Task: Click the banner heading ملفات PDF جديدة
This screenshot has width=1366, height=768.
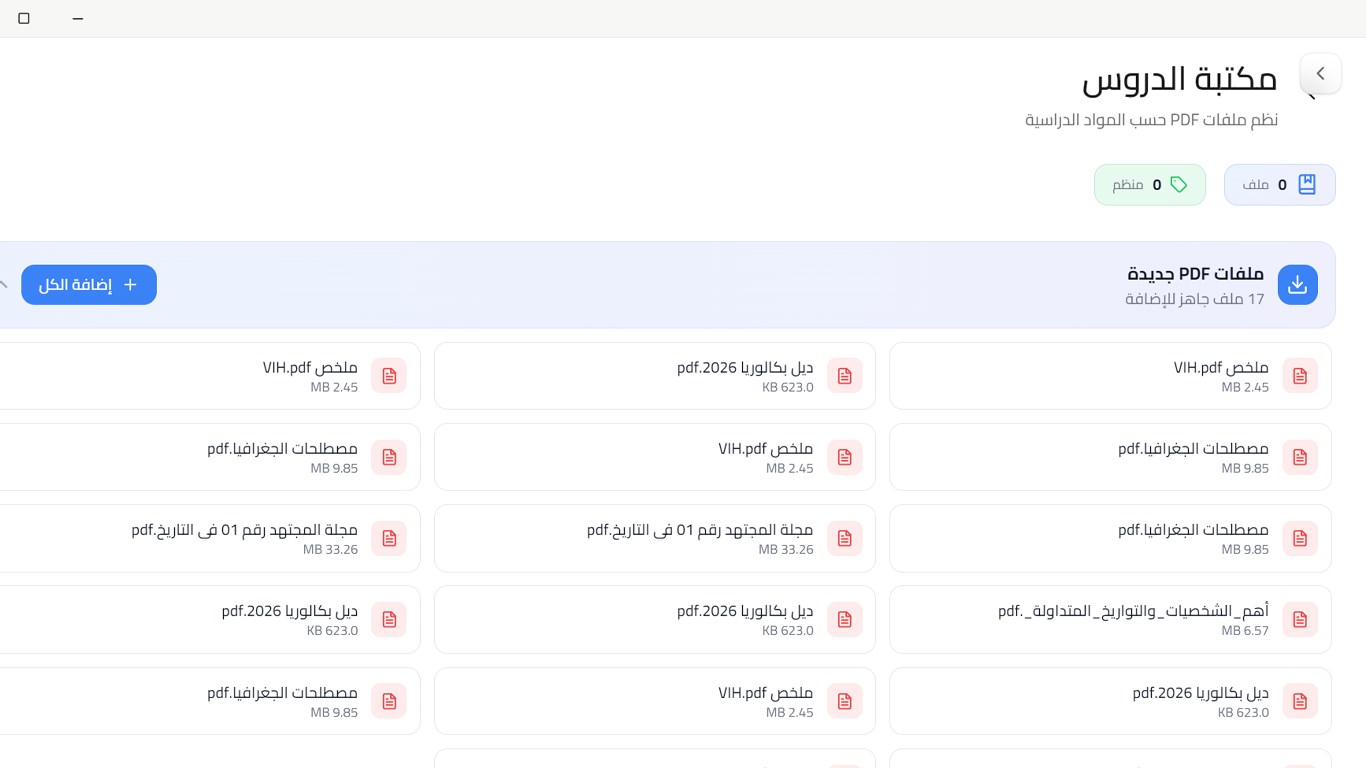Action: pyautogui.click(x=1196, y=274)
